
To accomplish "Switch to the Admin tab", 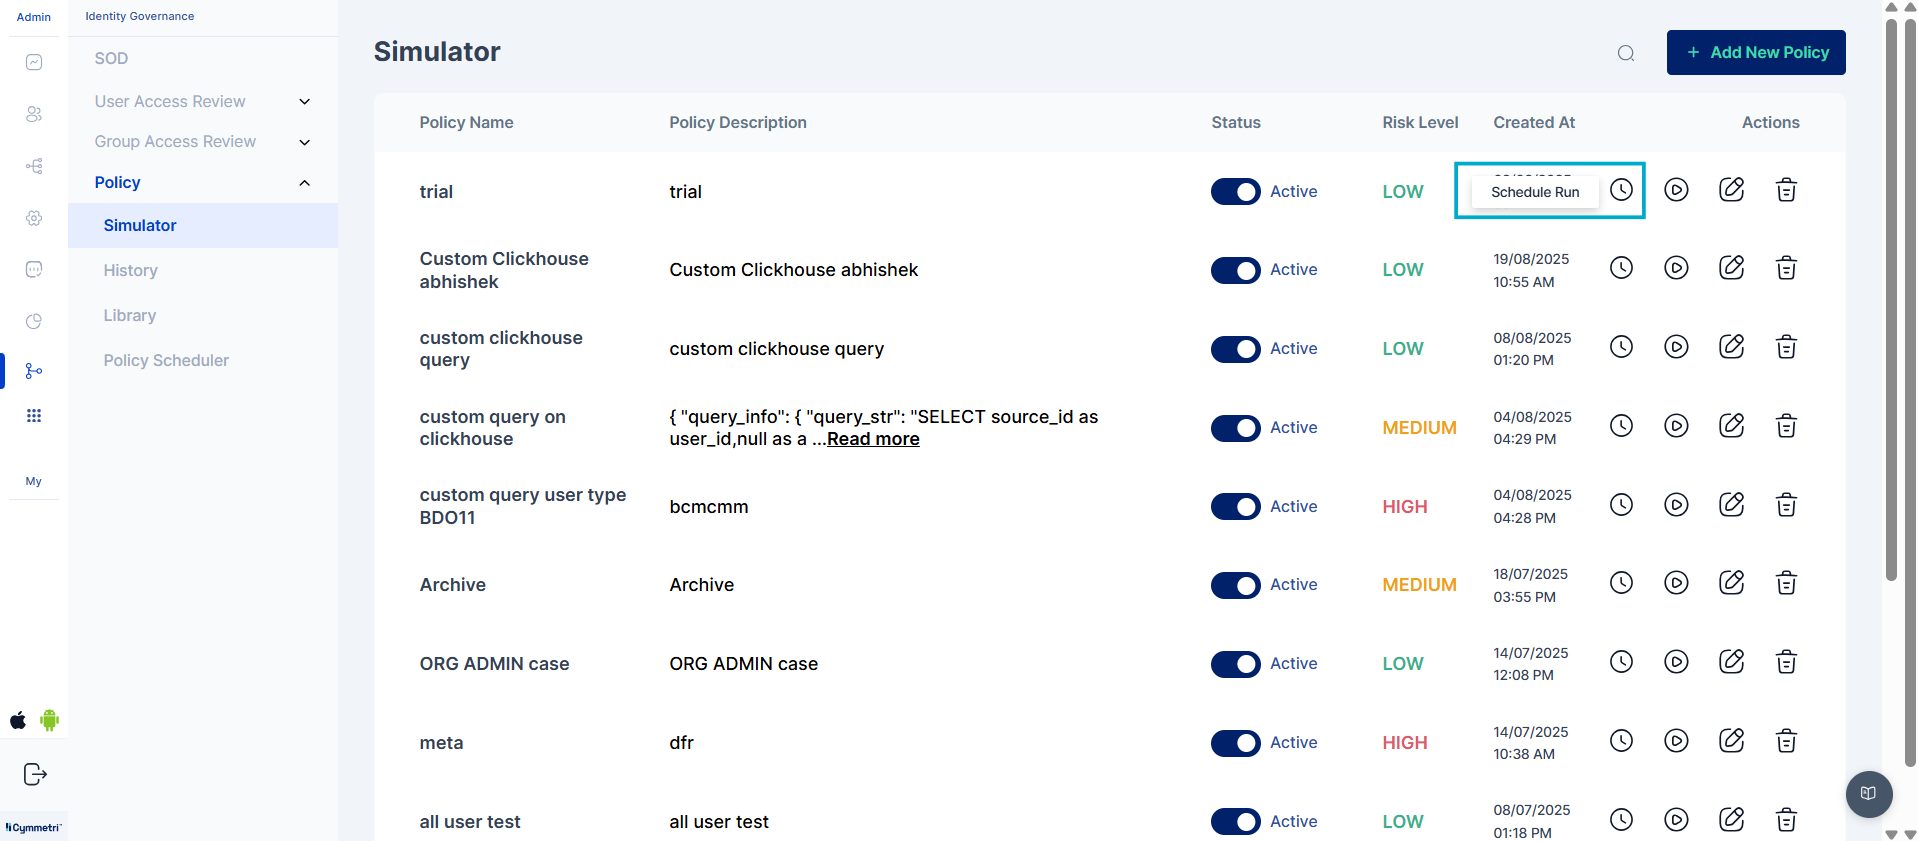I will [x=34, y=17].
